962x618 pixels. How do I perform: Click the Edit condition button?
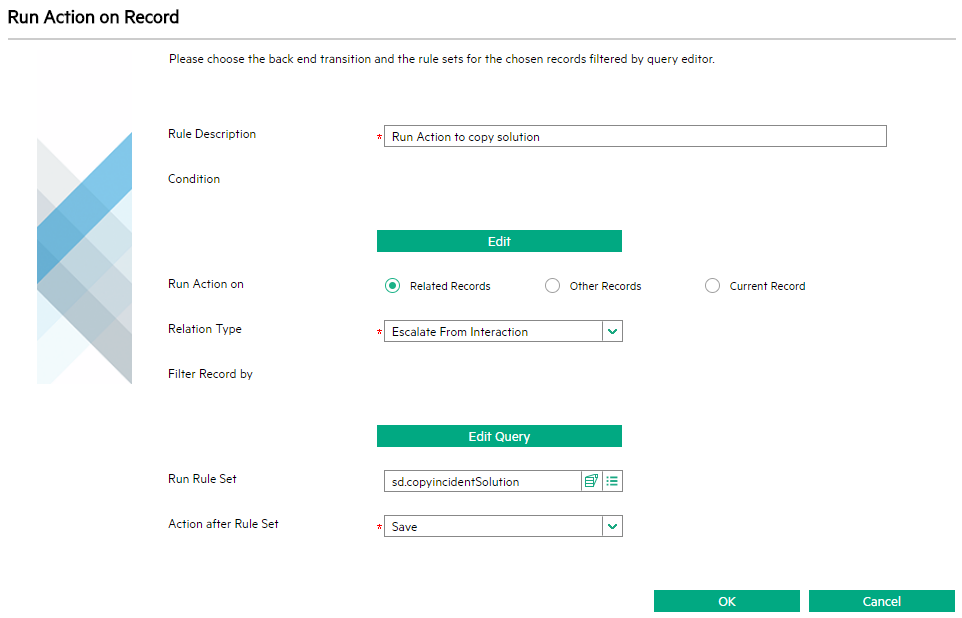point(499,241)
